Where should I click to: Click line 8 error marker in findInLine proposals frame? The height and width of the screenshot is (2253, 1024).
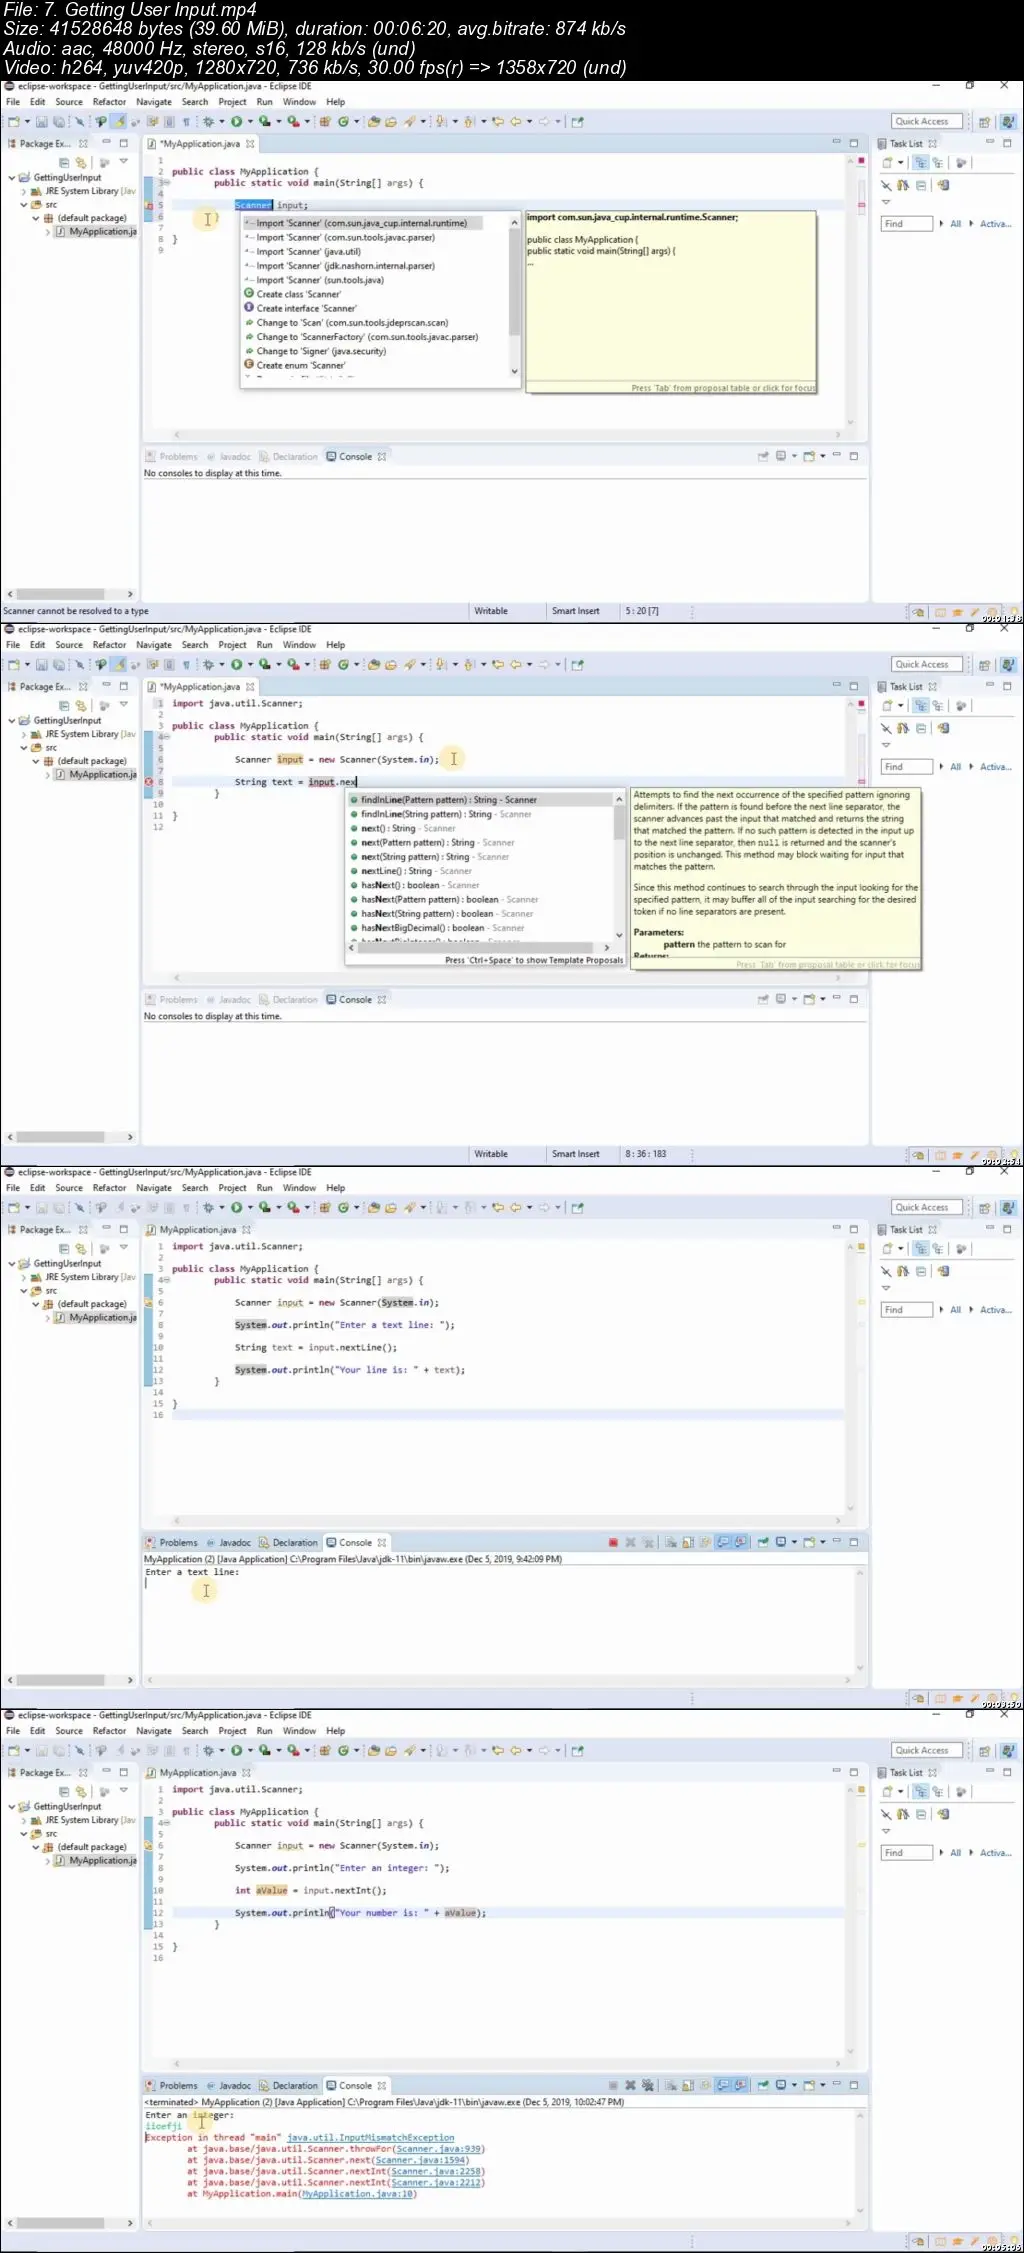pyautogui.click(x=149, y=782)
